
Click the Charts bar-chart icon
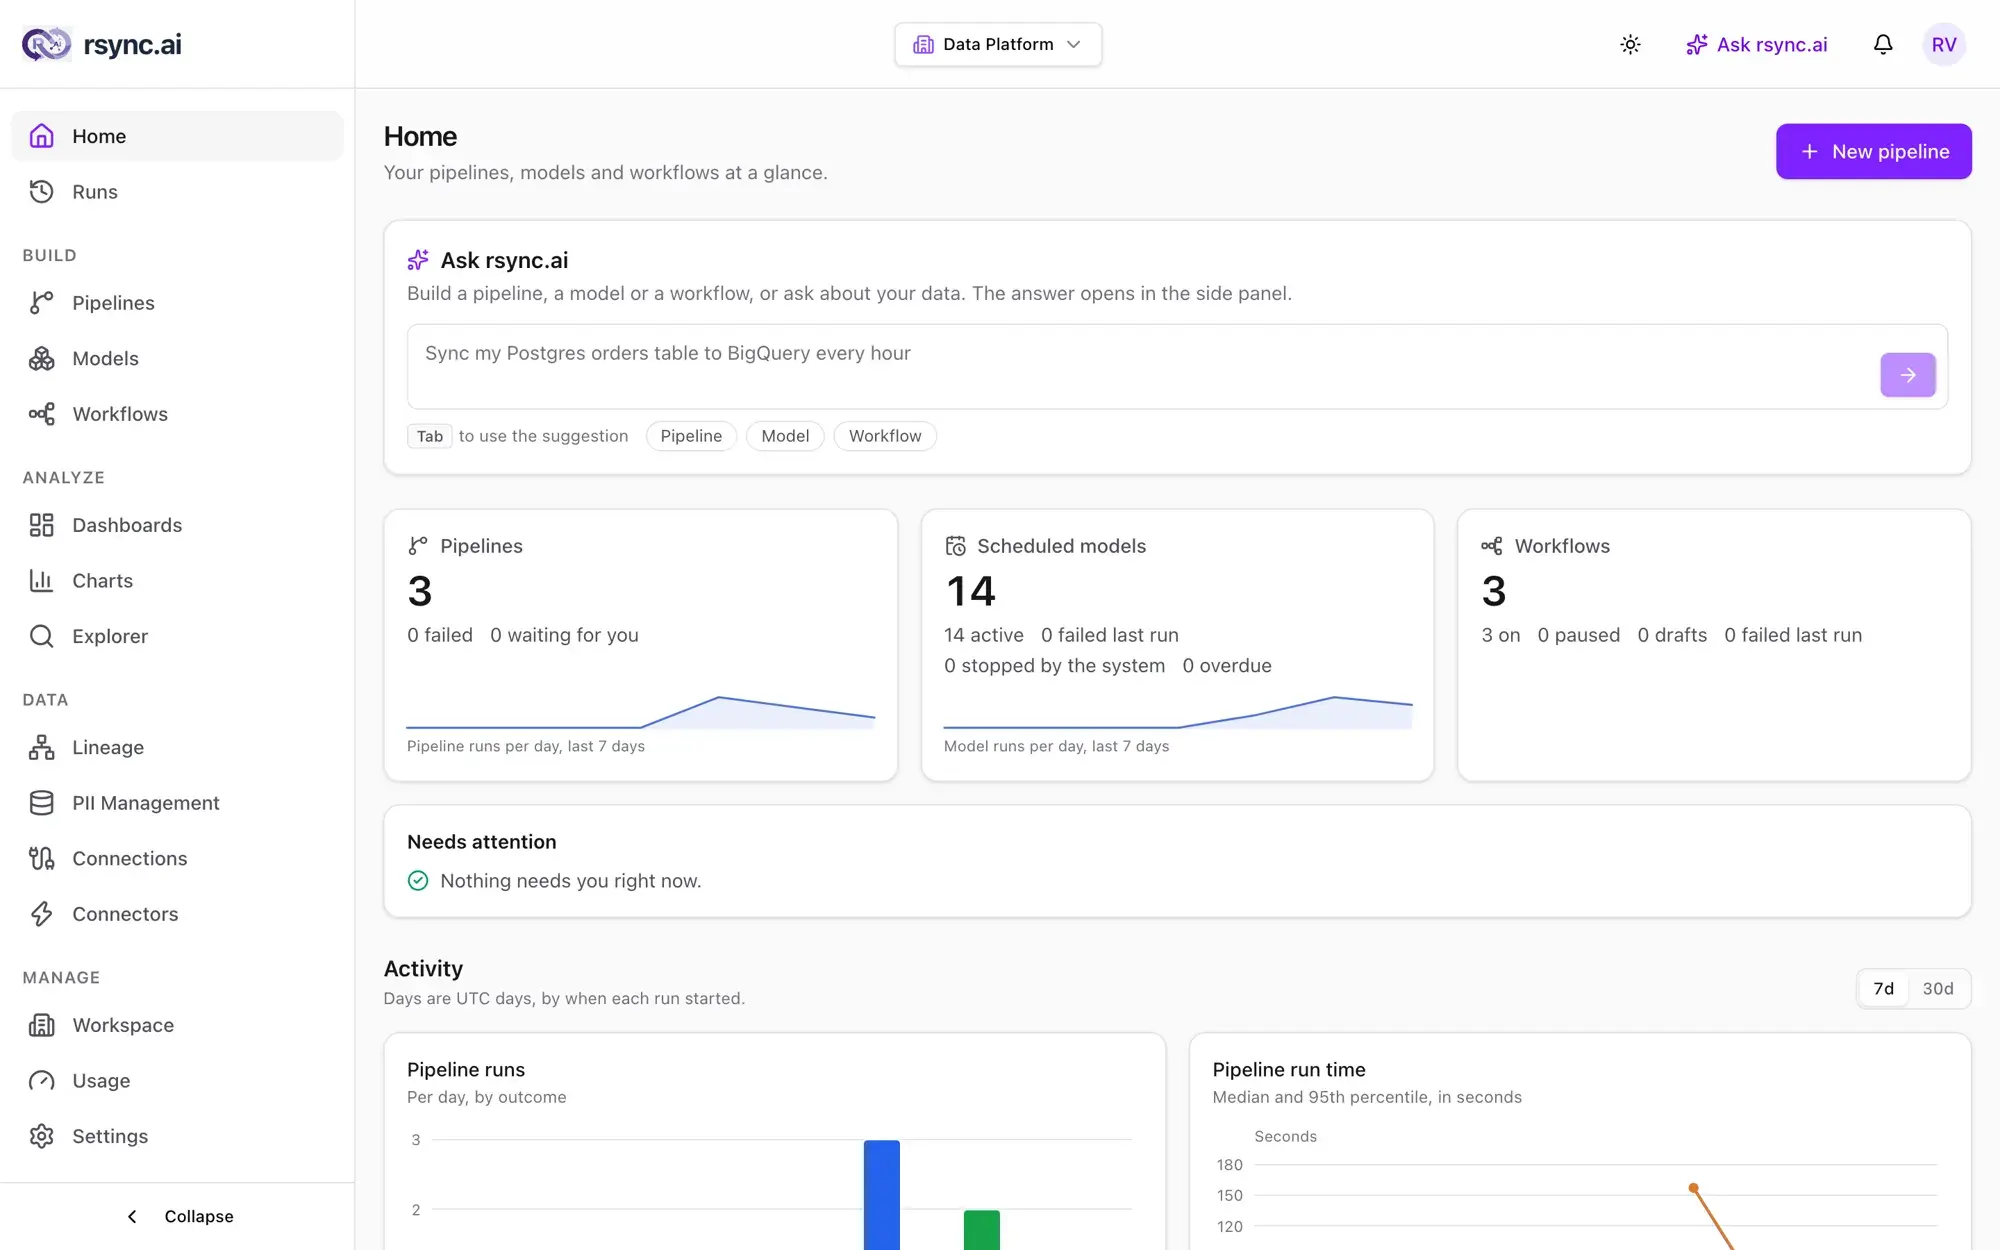[41, 580]
